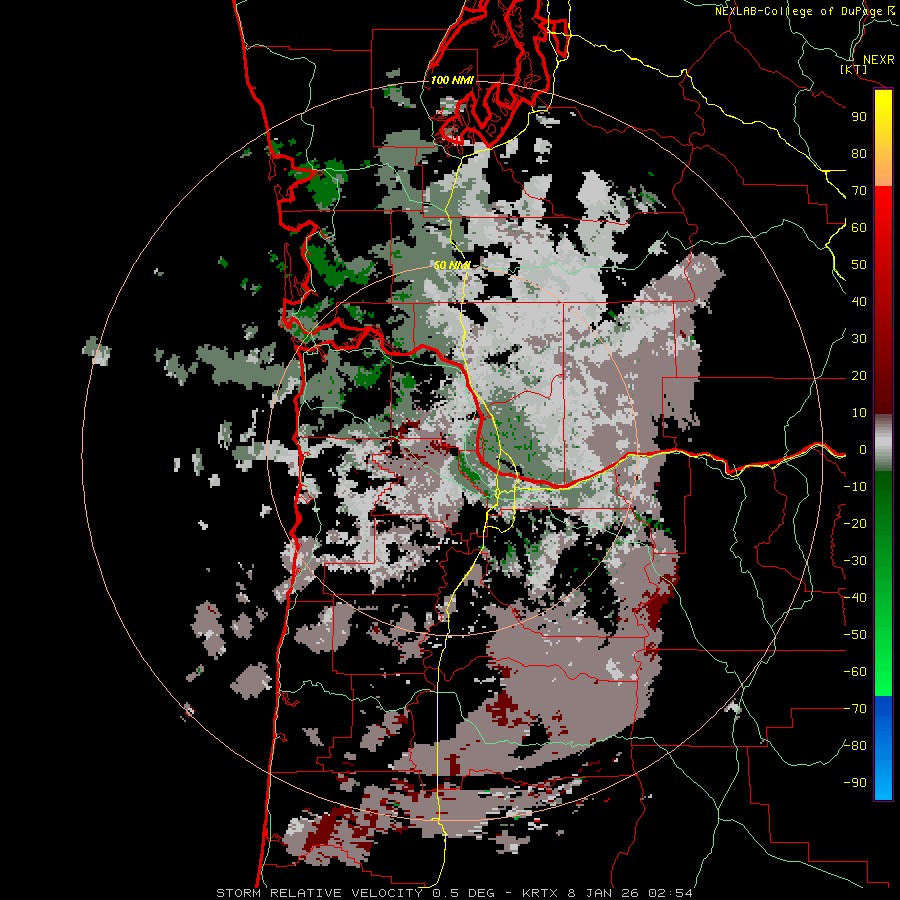
Task: Click the -80 value on the velocity scale
Action: click(855, 746)
